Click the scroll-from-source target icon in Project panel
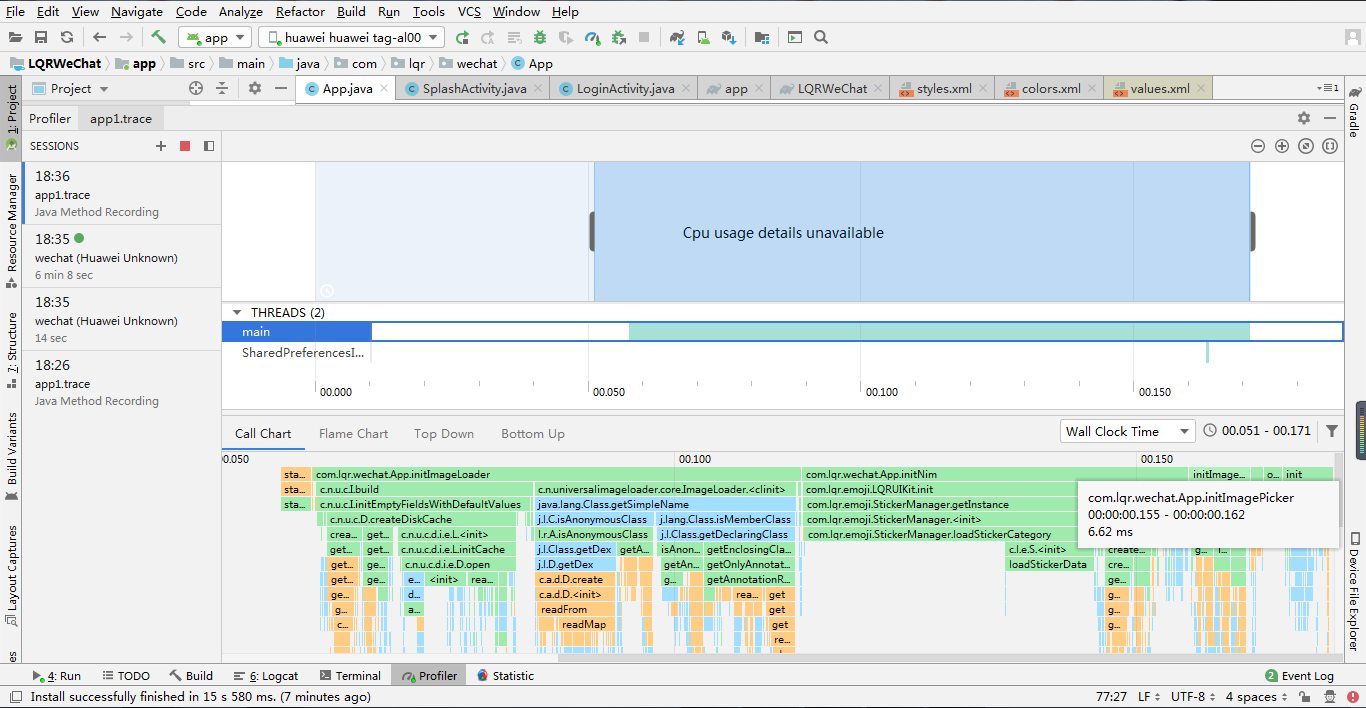Viewport: 1366px width, 708px height. pos(196,88)
